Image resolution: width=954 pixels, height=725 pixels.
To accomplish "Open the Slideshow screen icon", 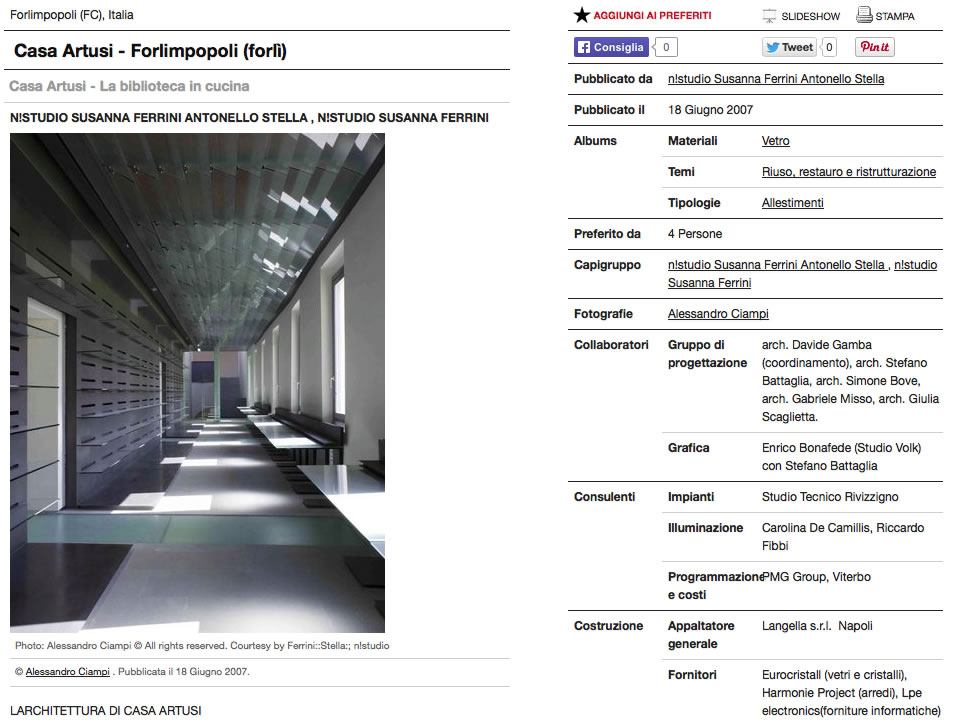I will [769, 16].
